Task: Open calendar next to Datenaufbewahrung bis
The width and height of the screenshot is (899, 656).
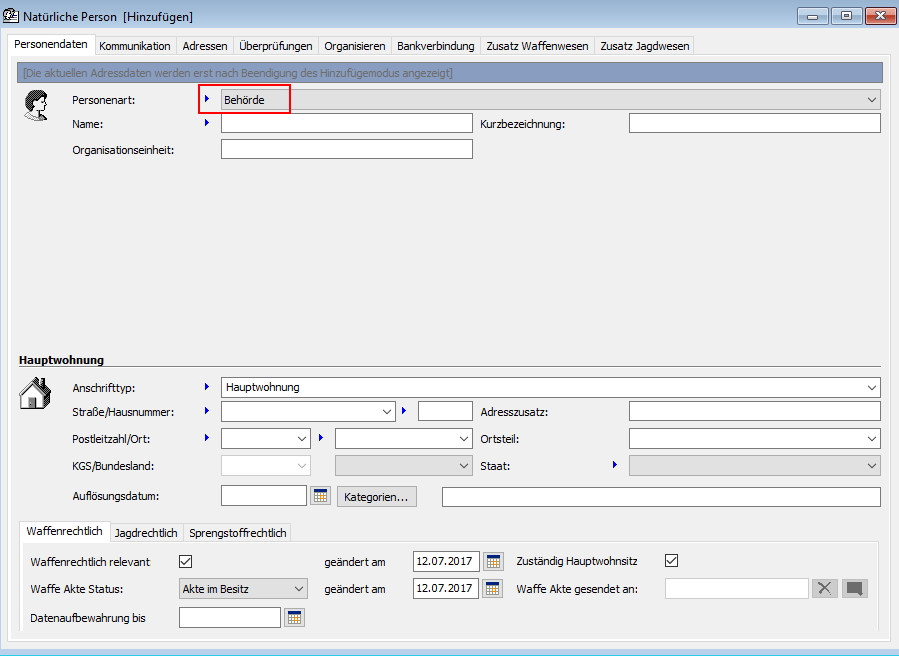Action: 294,618
